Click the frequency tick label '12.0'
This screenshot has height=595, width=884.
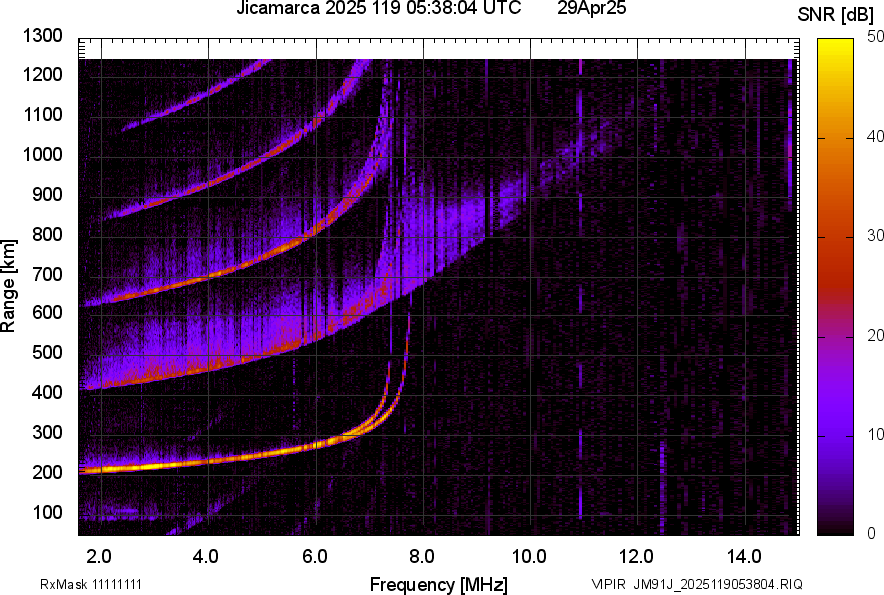pyautogui.click(x=637, y=557)
